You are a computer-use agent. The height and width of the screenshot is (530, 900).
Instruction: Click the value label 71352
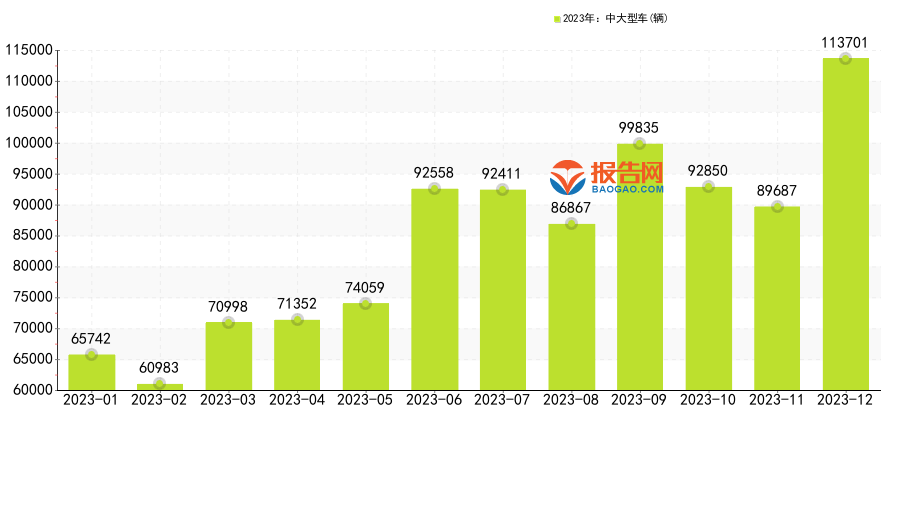point(297,304)
